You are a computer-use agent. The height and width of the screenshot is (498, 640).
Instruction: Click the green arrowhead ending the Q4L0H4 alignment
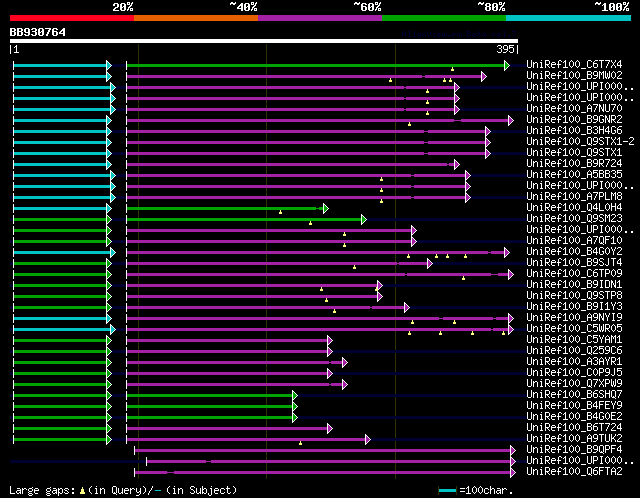[325, 209]
